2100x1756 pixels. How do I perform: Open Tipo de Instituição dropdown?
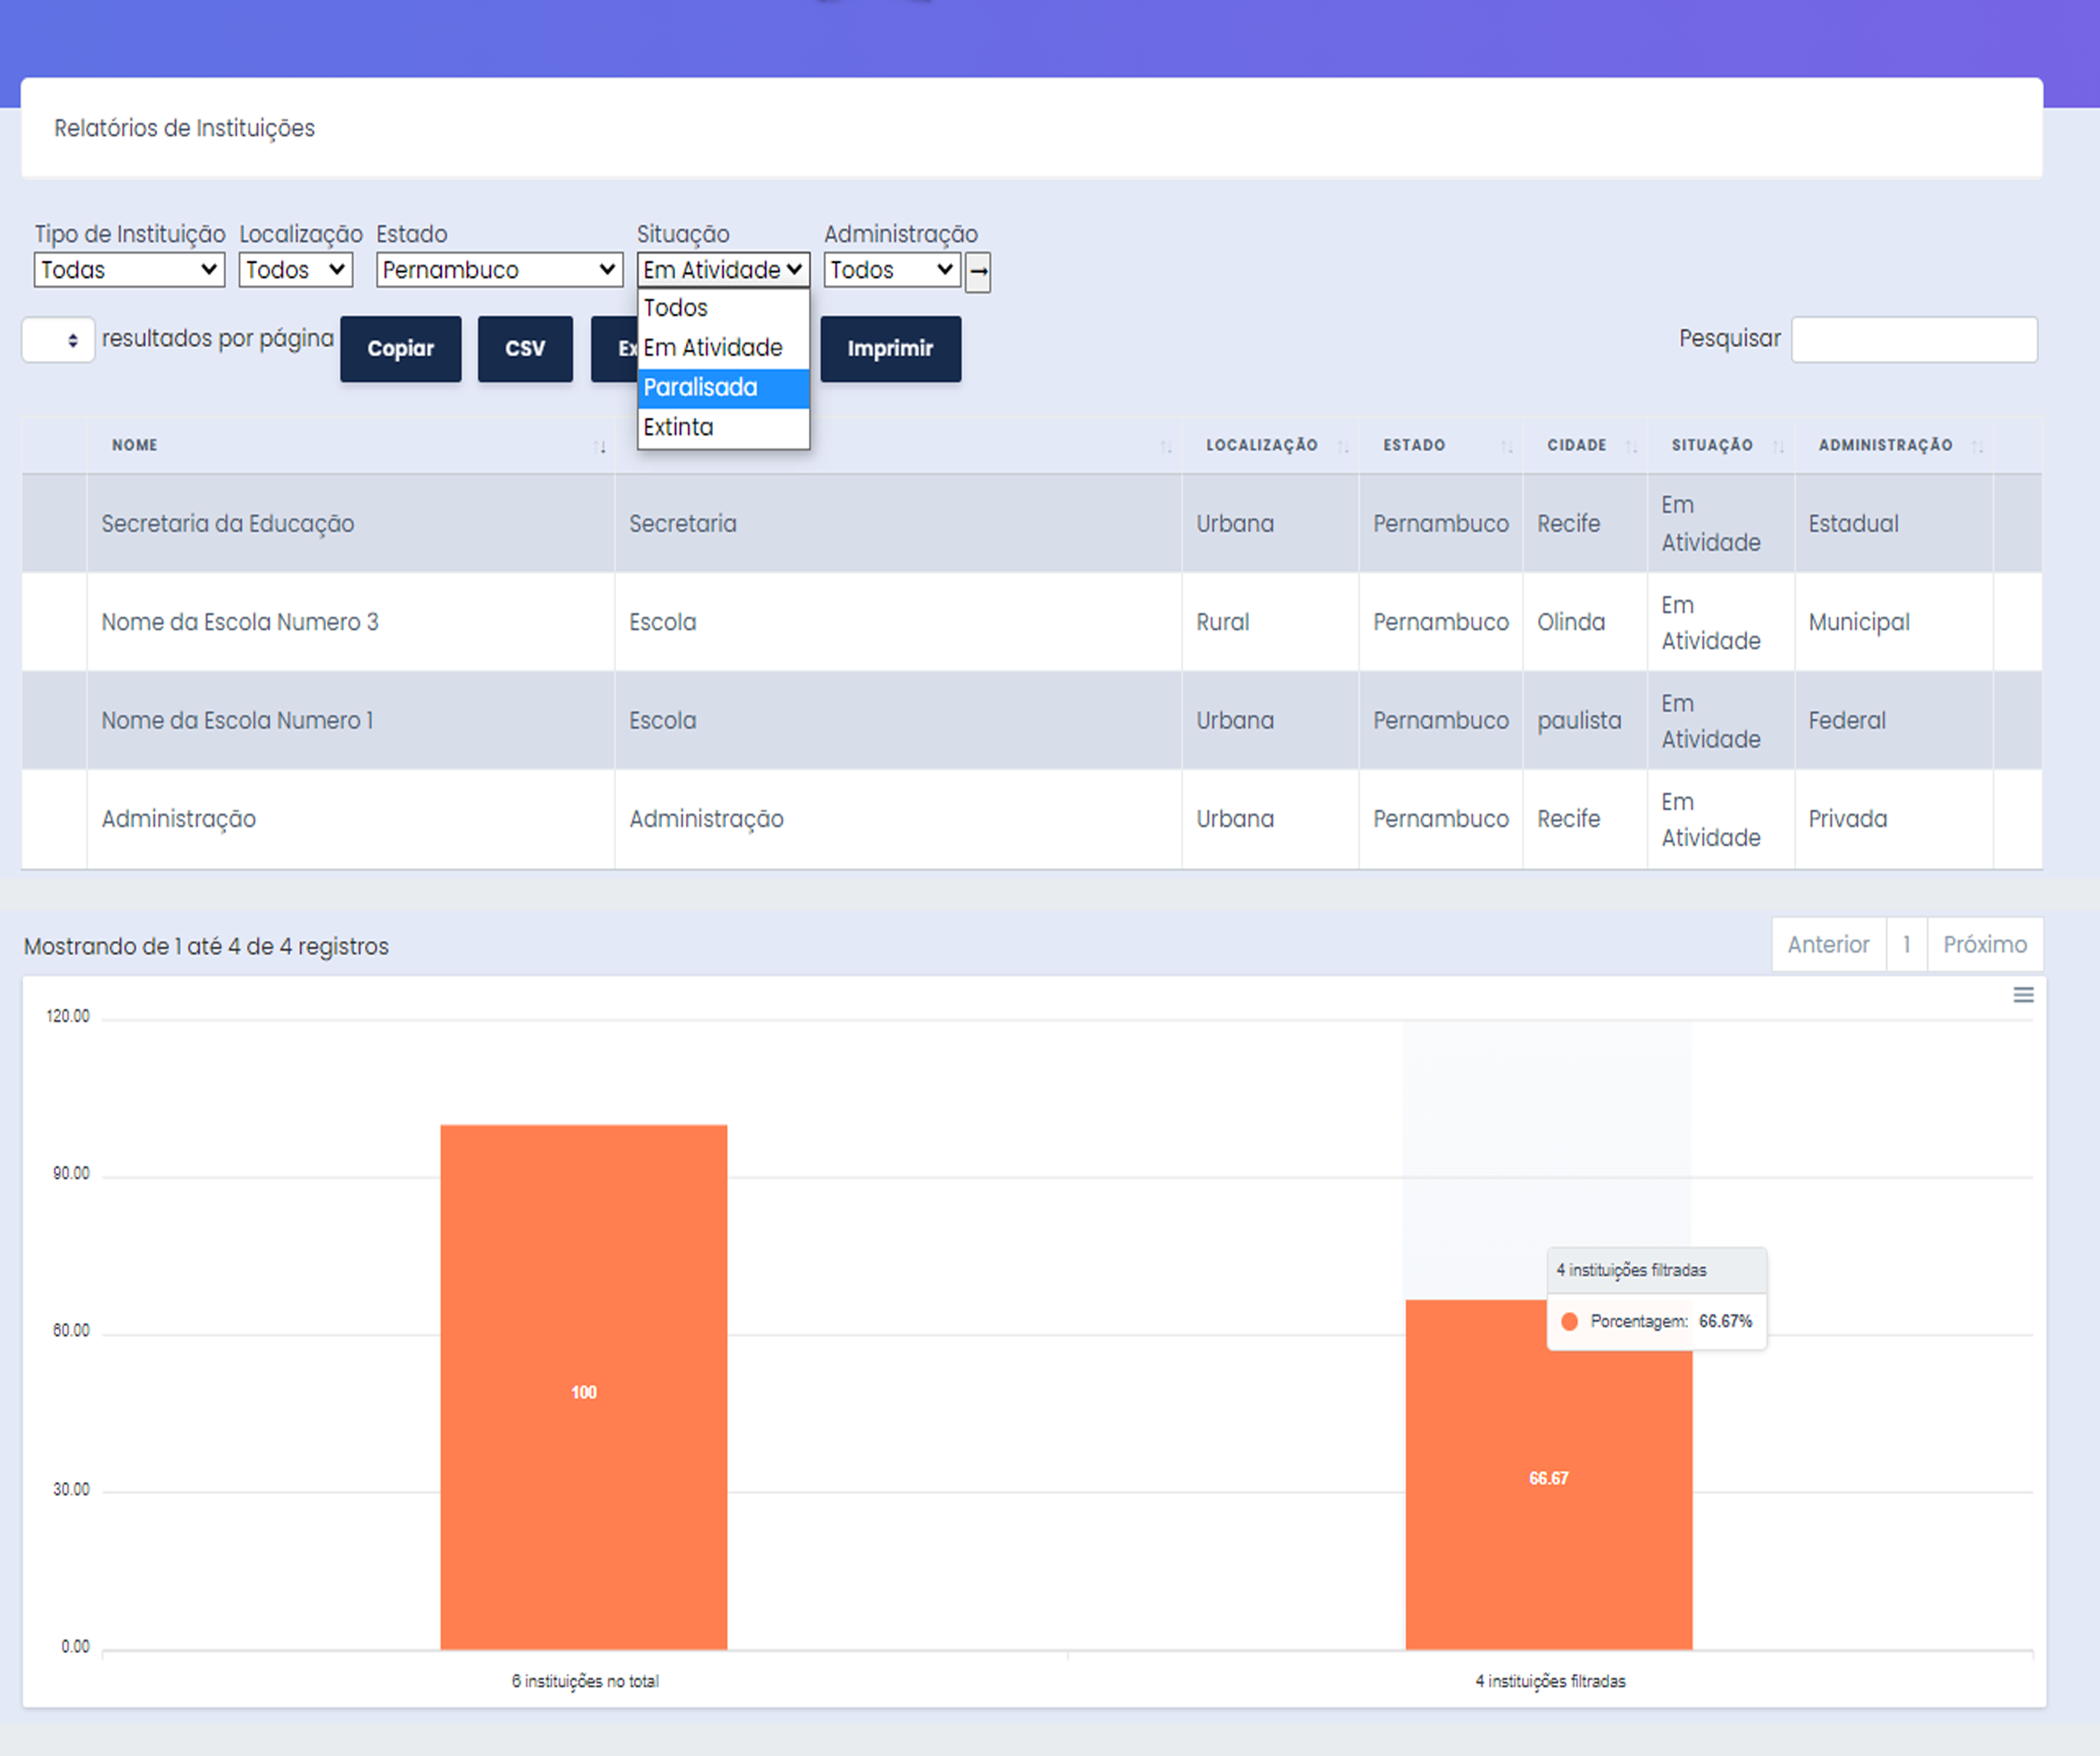tap(129, 270)
